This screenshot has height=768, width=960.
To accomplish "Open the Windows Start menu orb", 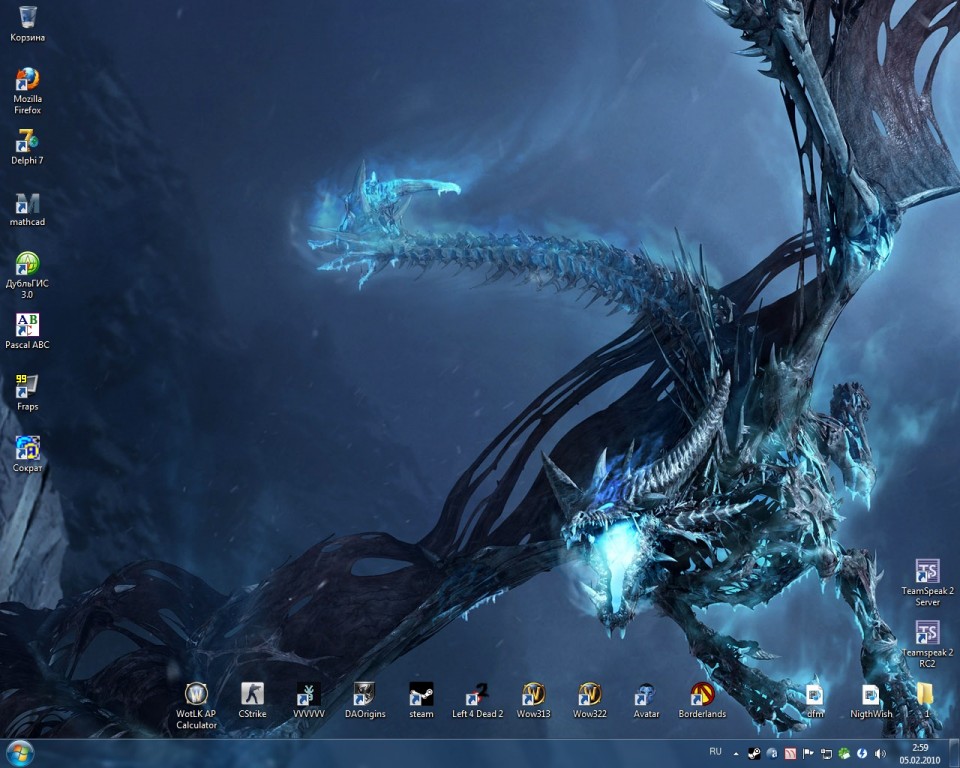I will click(20, 753).
